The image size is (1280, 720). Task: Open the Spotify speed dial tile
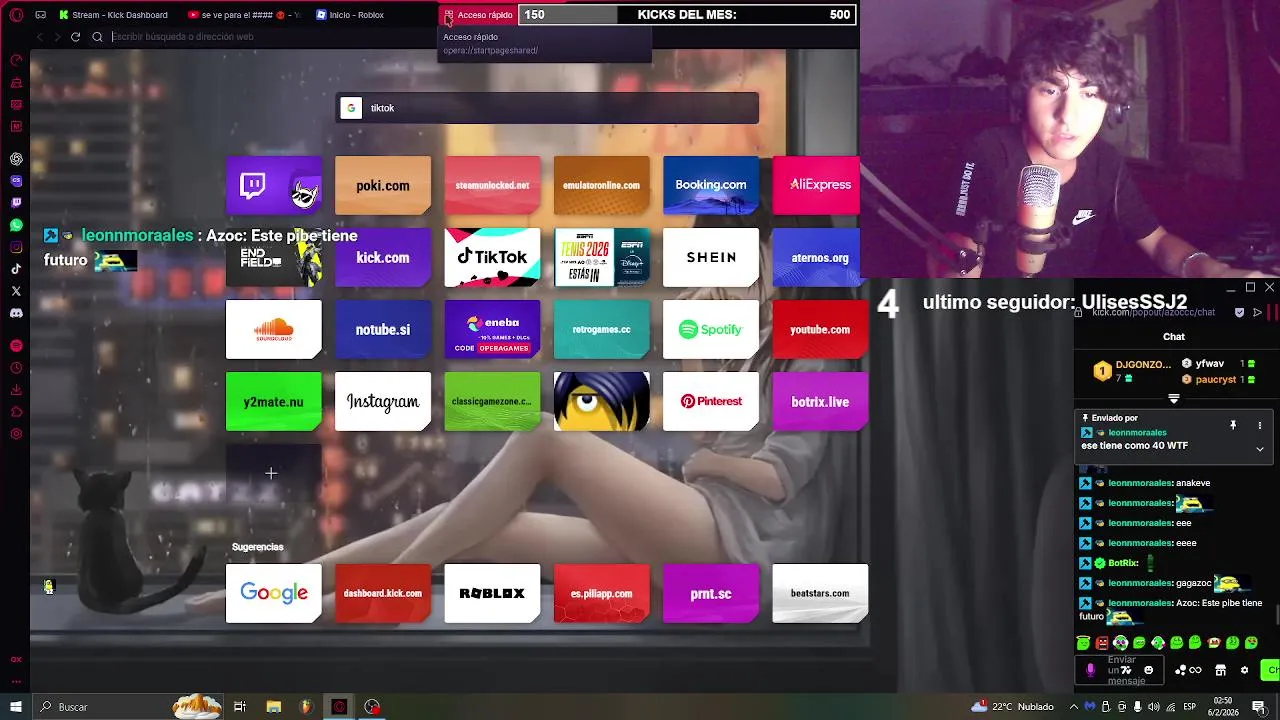coord(711,329)
